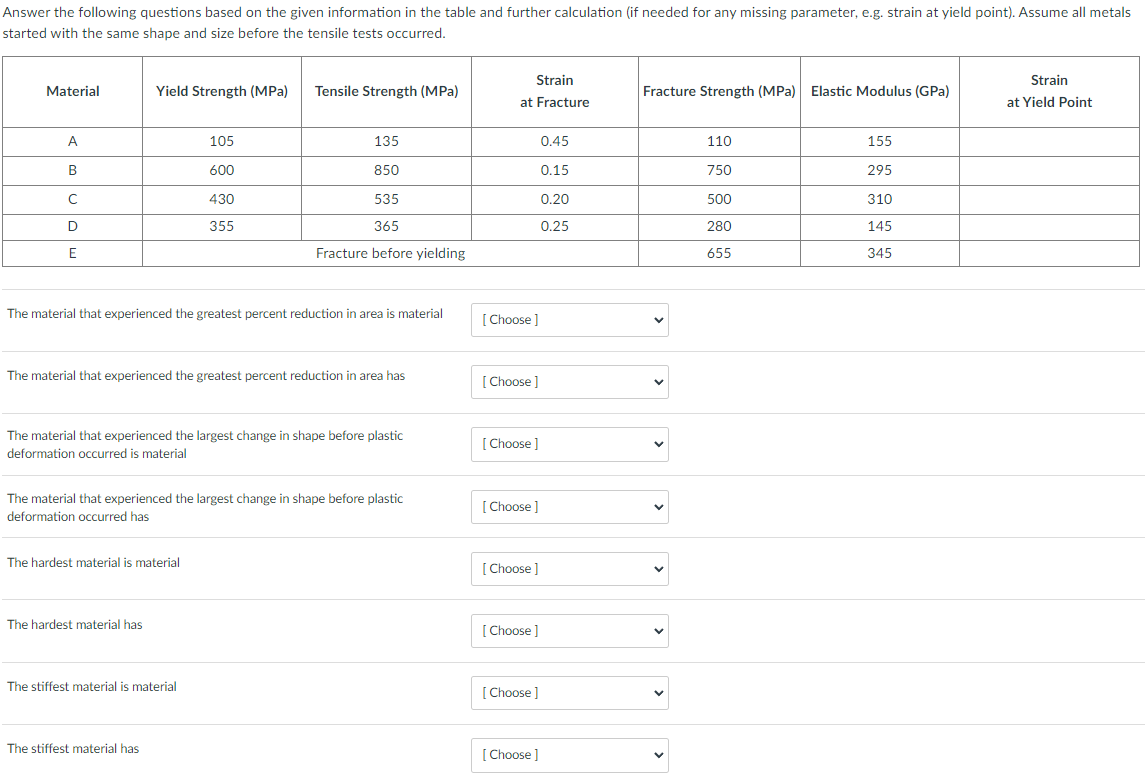Open the dropdown after 'The hardest material has'
The height and width of the screenshot is (782, 1145).
(569, 631)
